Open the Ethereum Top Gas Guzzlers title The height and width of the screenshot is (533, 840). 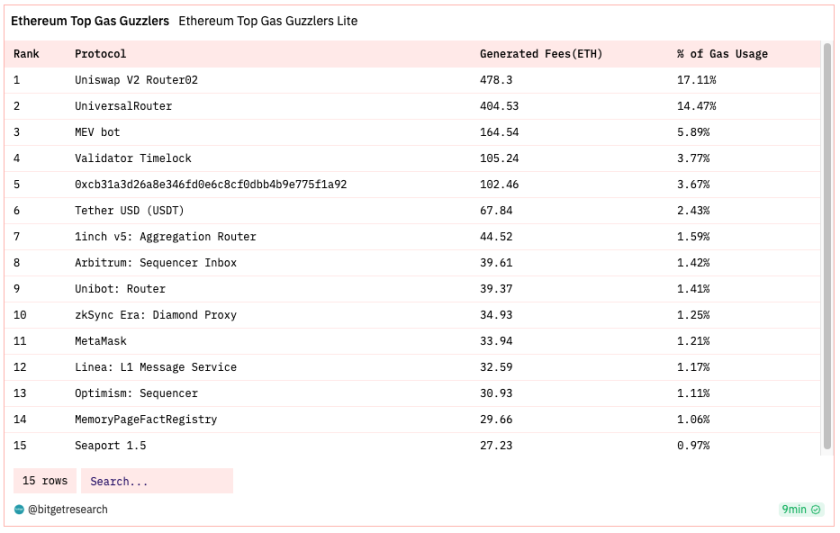coord(90,21)
